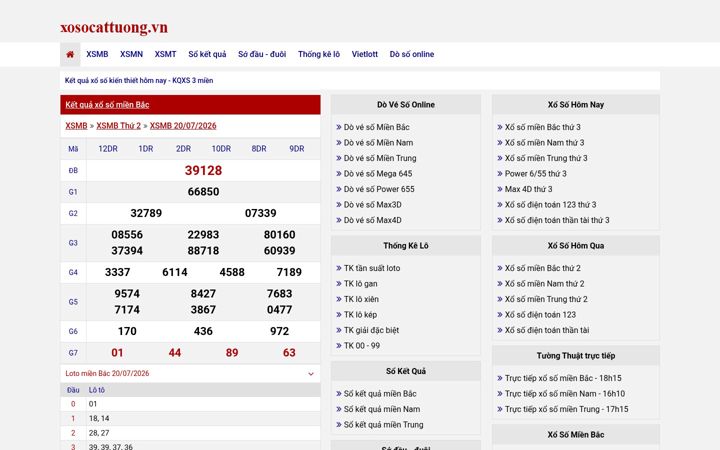The image size is (720, 450).
Task: Open Trực tiếp xổ số miền Bắc - 18h15
Action: coord(563,378)
